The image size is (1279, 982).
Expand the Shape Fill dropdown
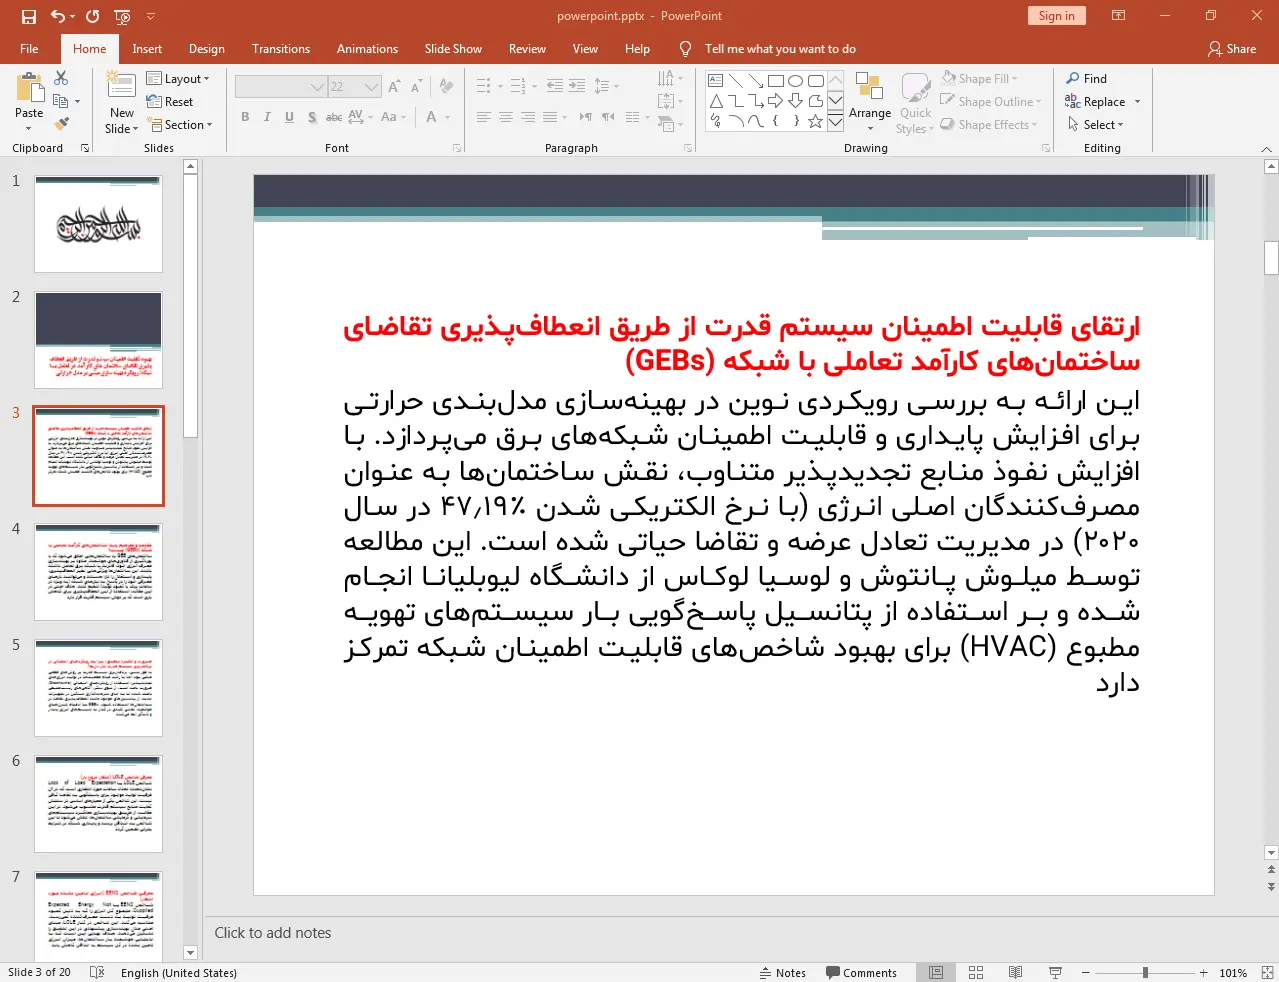click(x=980, y=78)
